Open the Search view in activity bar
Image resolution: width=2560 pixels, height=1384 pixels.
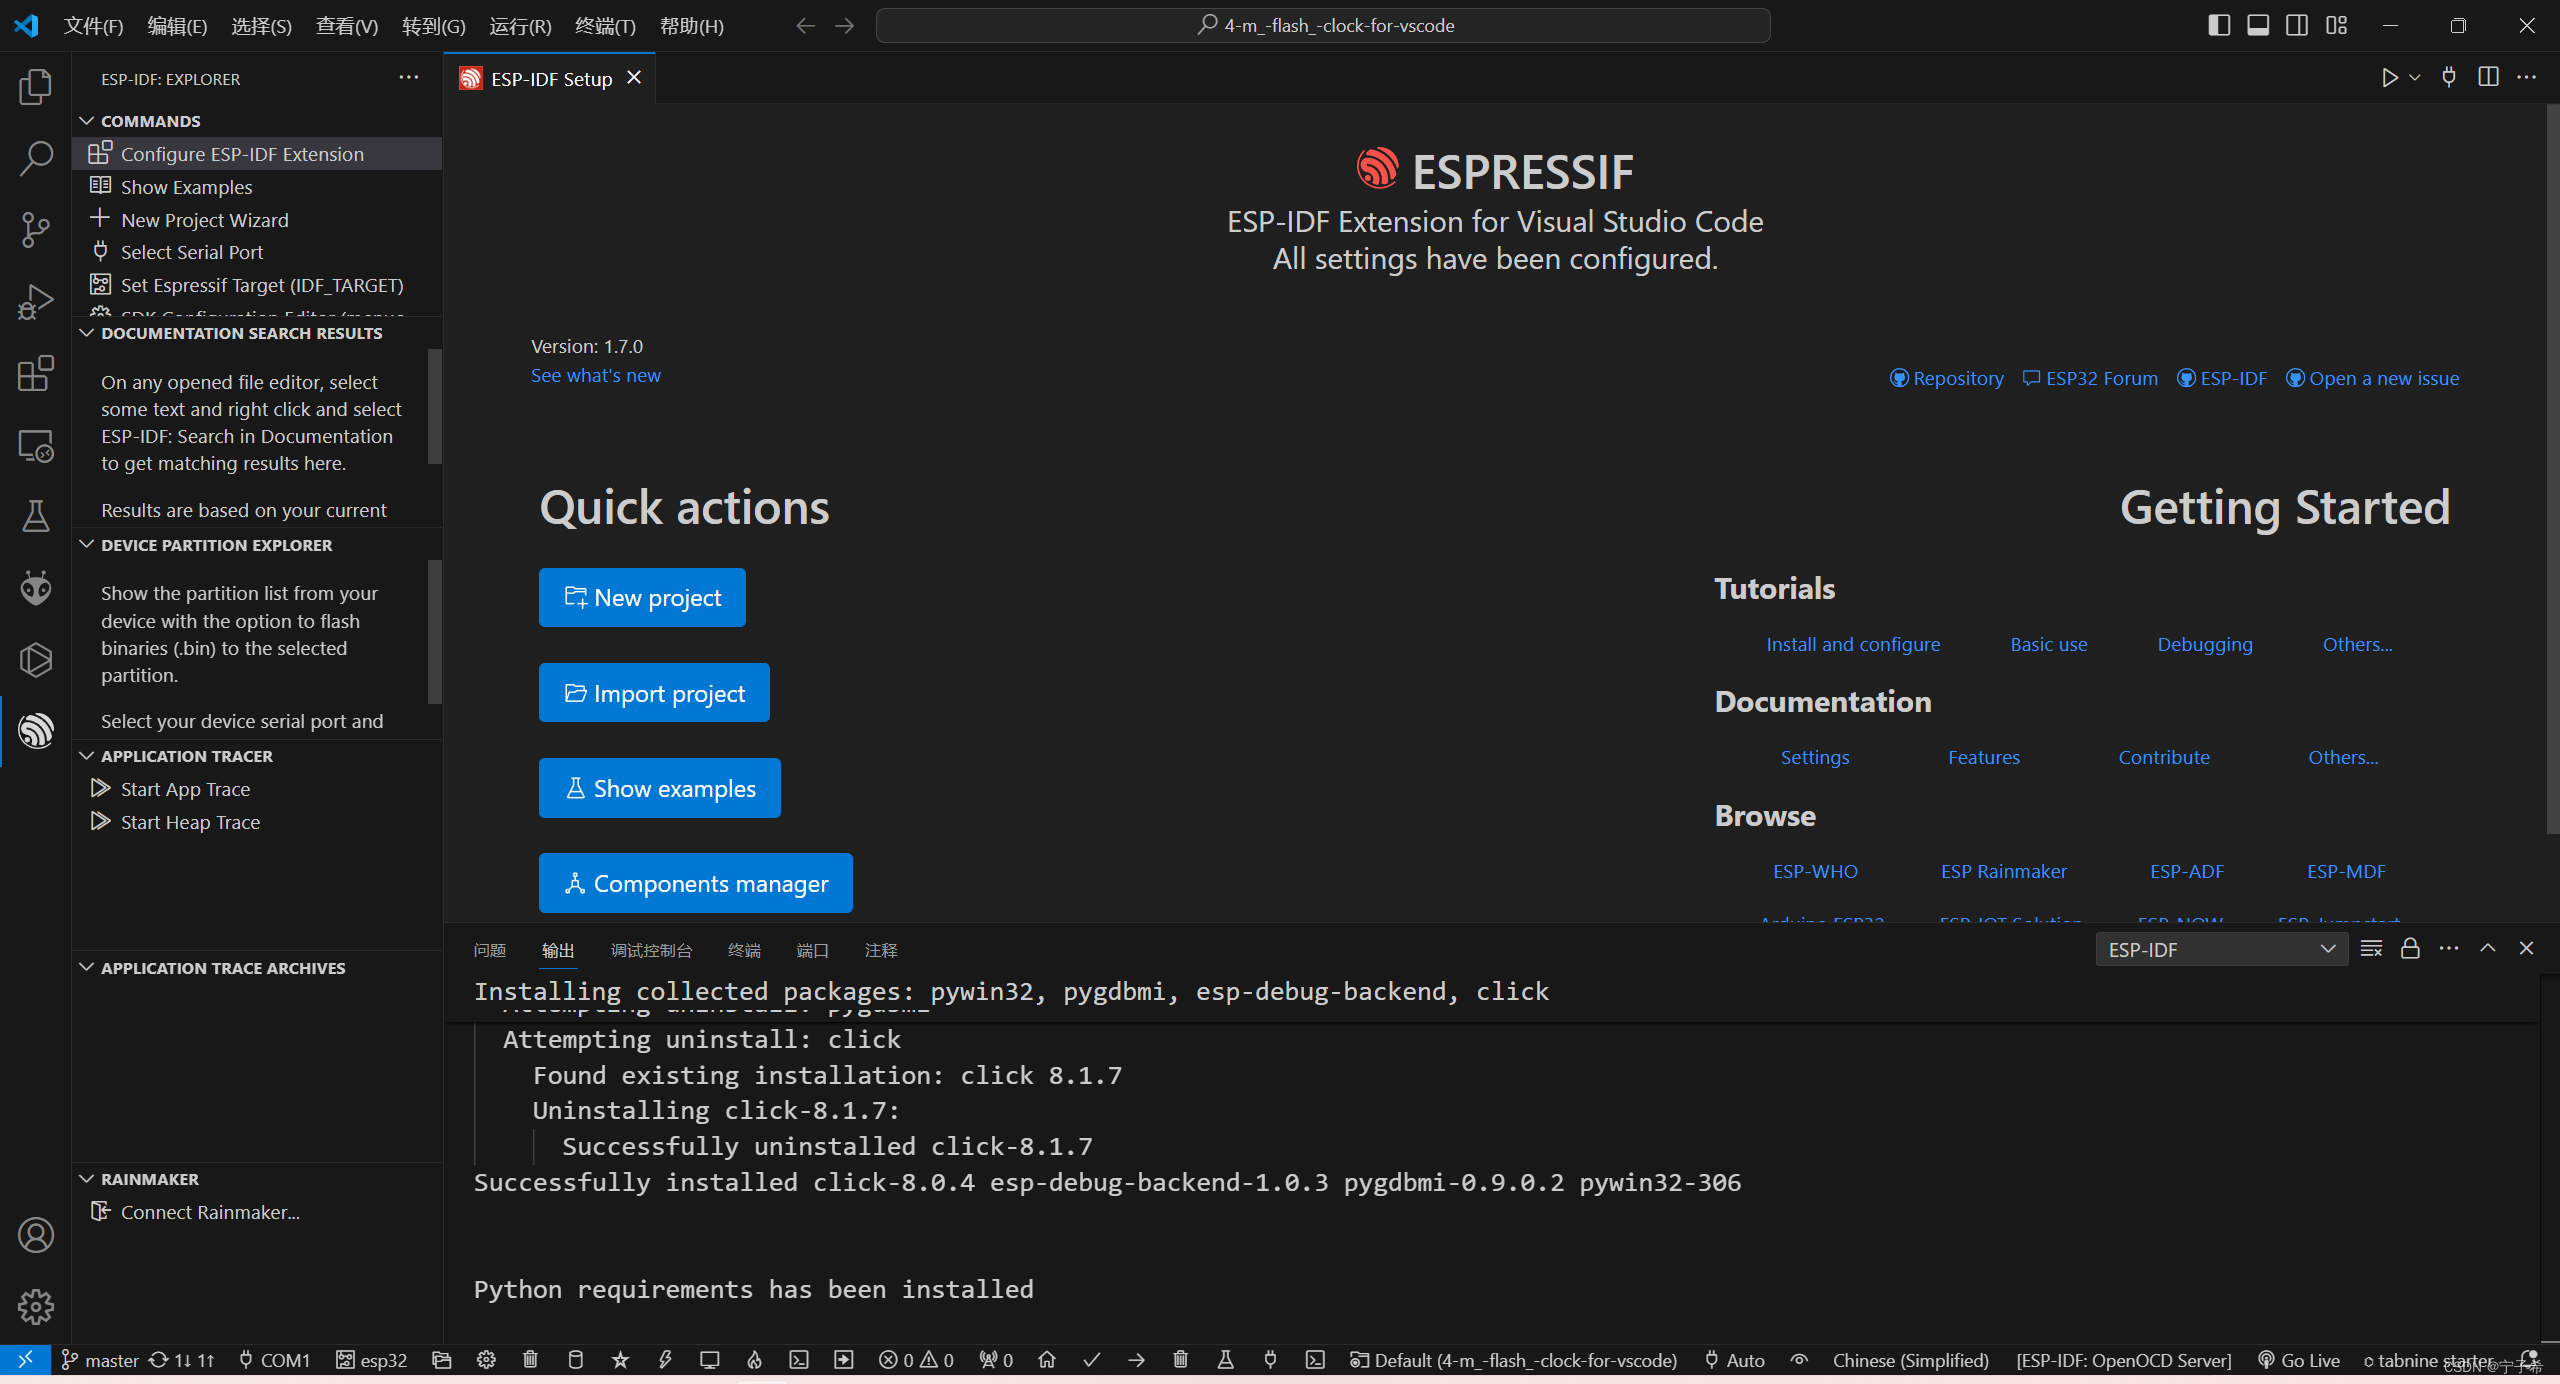36,158
